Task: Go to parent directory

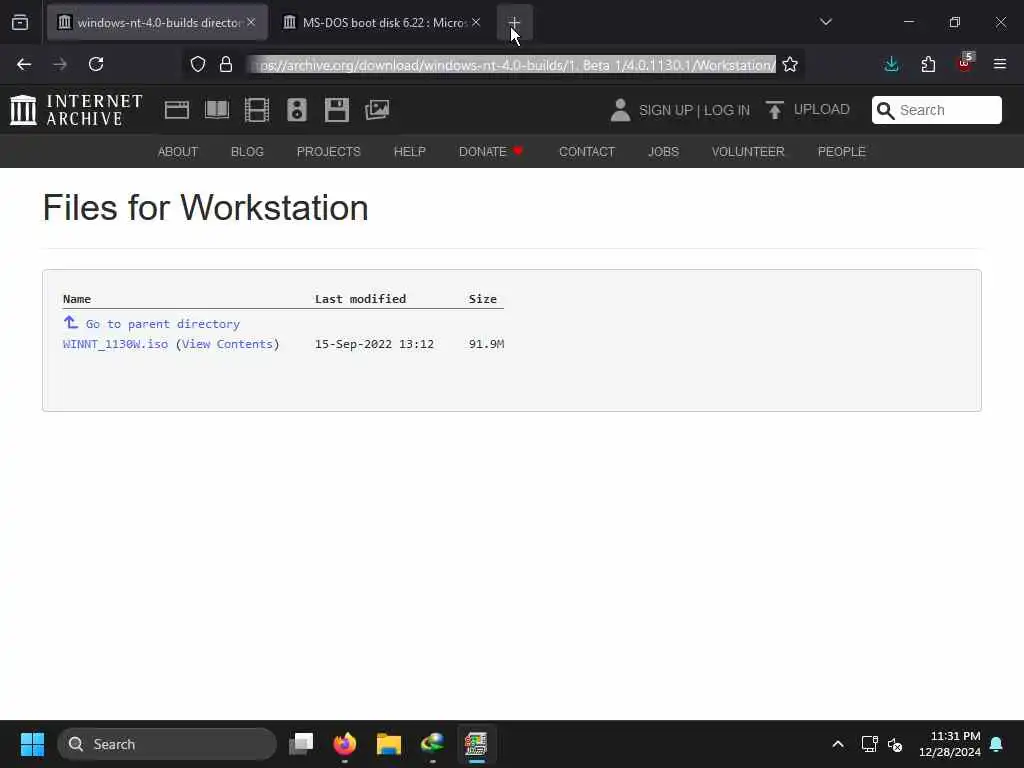Action: pyautogui.click(x=163, y=324)
